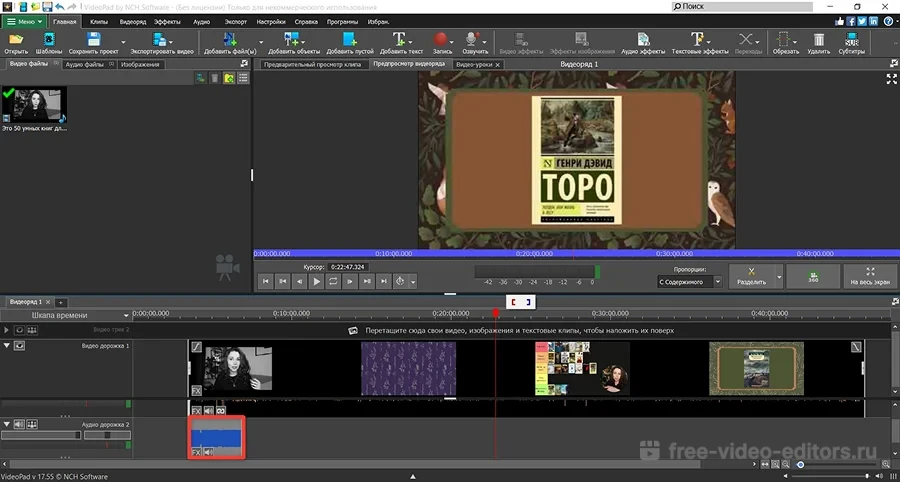Click the 360 view button

[x=813, y=277]
